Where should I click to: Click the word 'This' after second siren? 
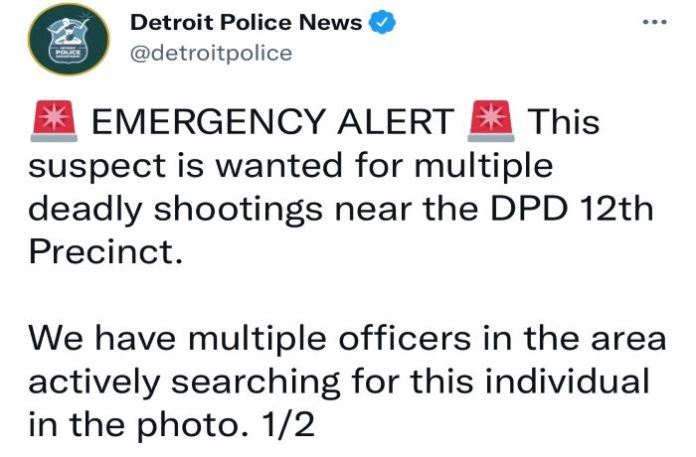point(564,122)
